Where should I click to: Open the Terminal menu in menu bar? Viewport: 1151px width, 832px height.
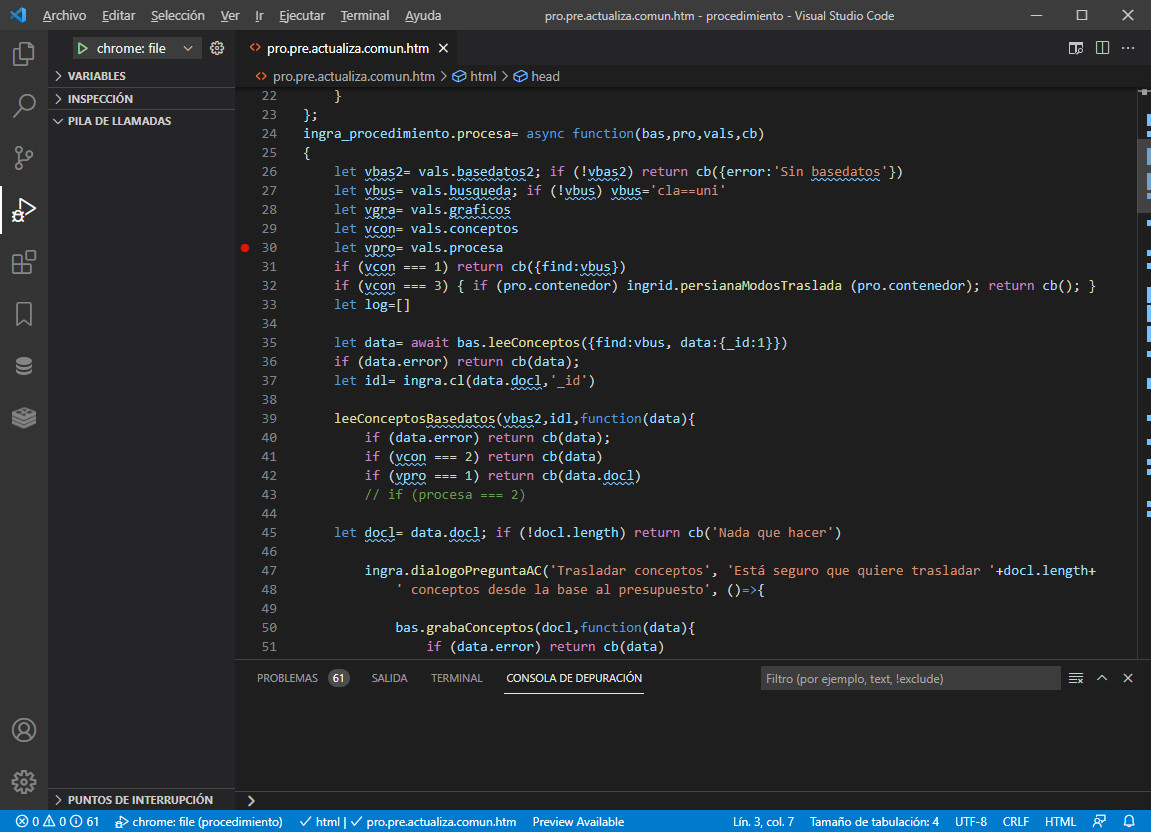tap(365, 16)
